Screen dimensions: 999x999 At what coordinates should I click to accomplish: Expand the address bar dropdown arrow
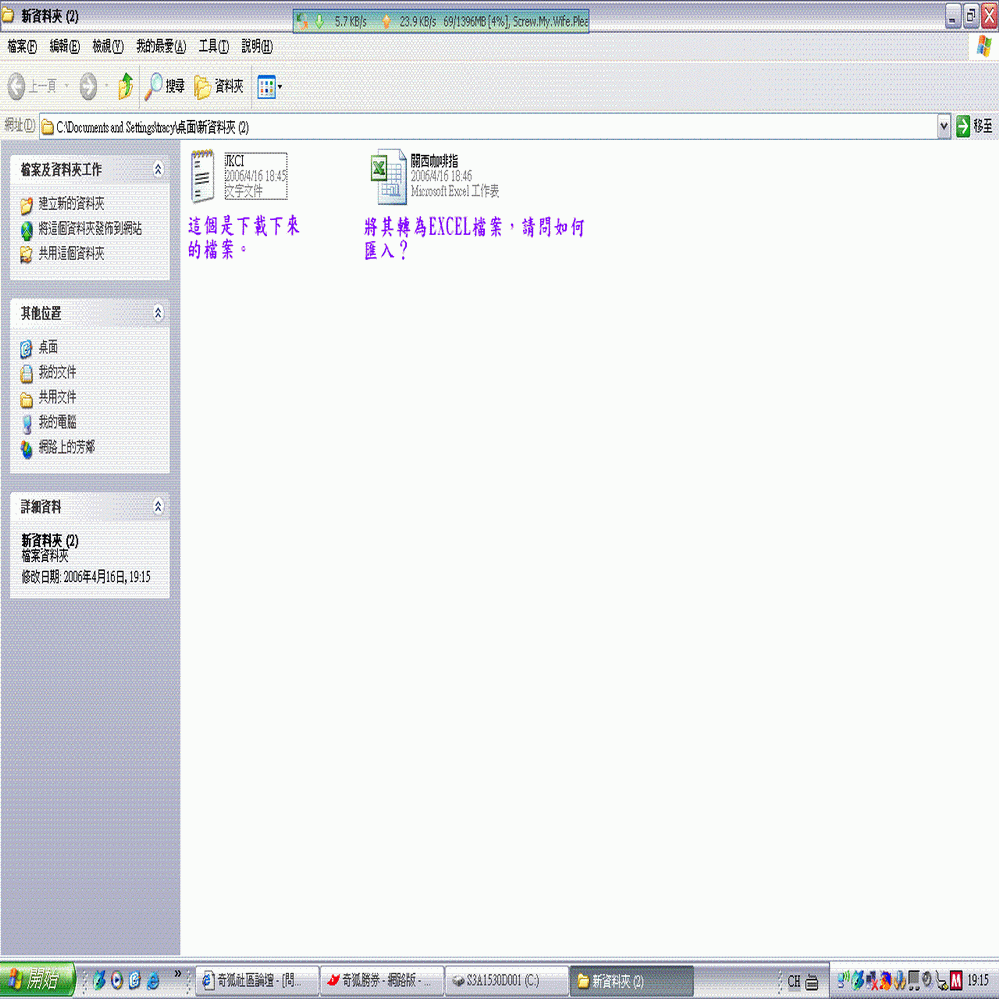[x=944, y=126]
